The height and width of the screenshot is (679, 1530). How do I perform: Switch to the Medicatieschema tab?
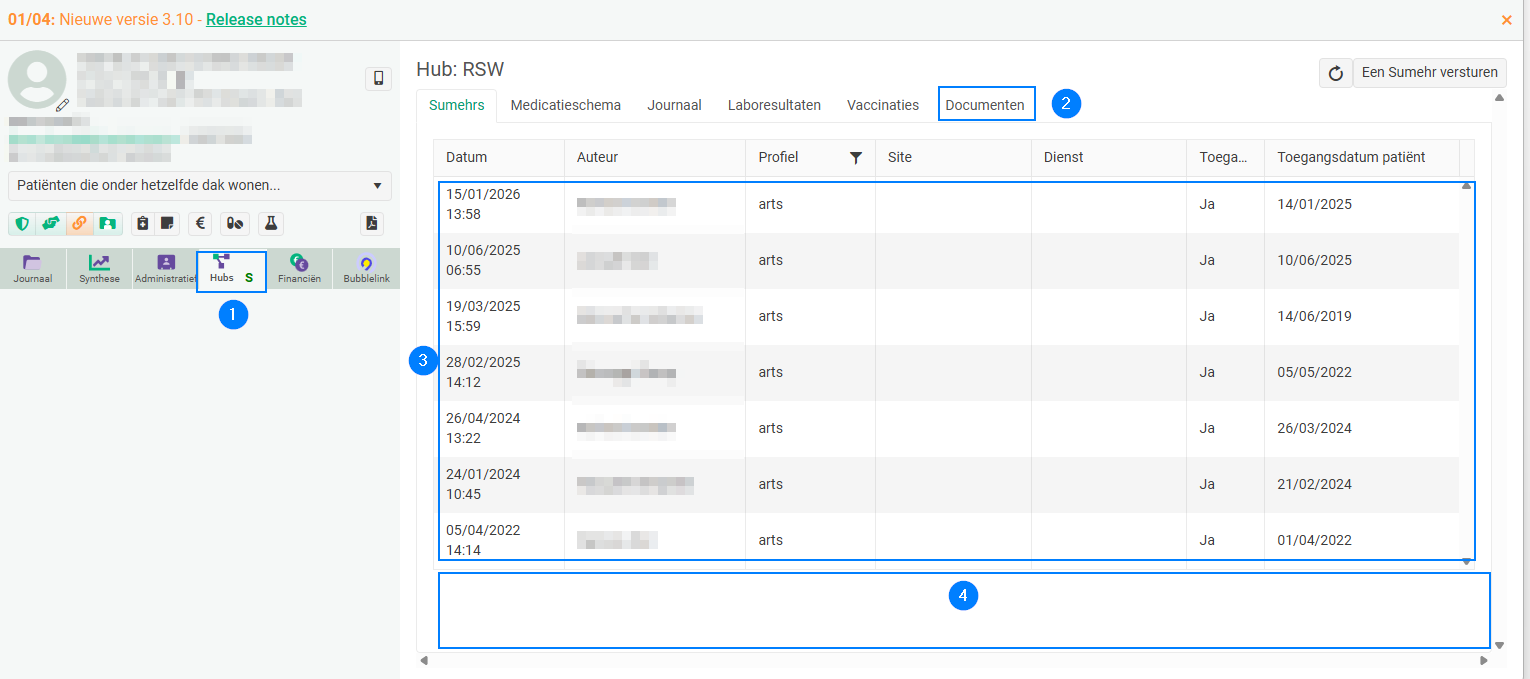coord(565,105)
